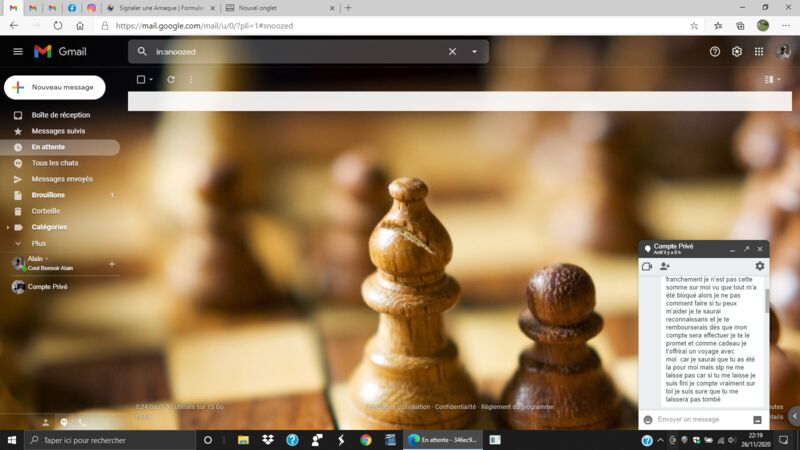The image size is (800, 450).
Task: Reload the page in the browser
Action: tap(58, 26)
